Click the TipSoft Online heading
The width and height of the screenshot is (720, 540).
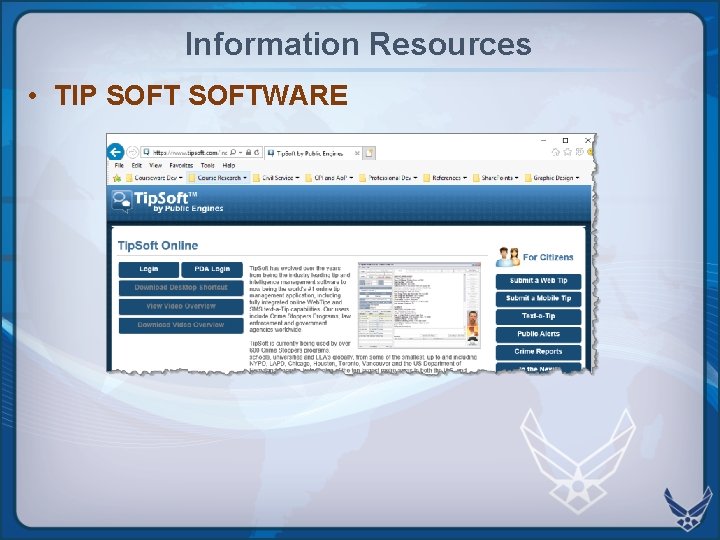pyautogui.click(x=158, y=246)
